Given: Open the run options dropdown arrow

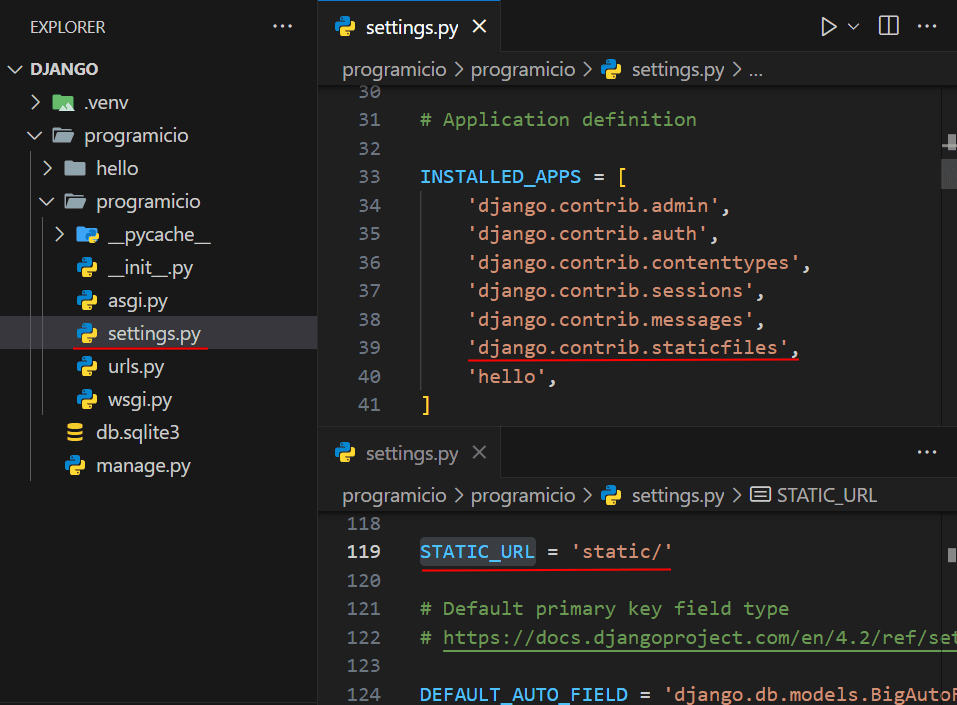Looking at the screenshot, I should point(853,26).
